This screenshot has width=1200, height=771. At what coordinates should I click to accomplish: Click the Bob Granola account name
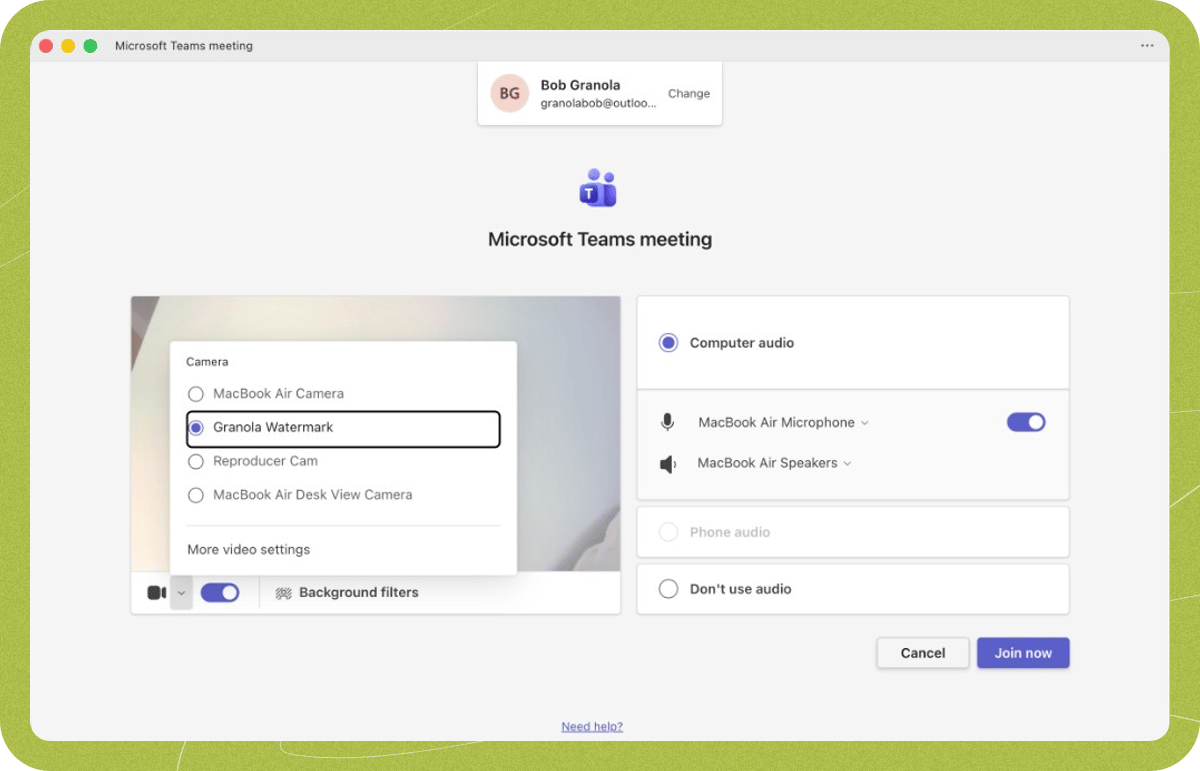(x=580, y=85)
